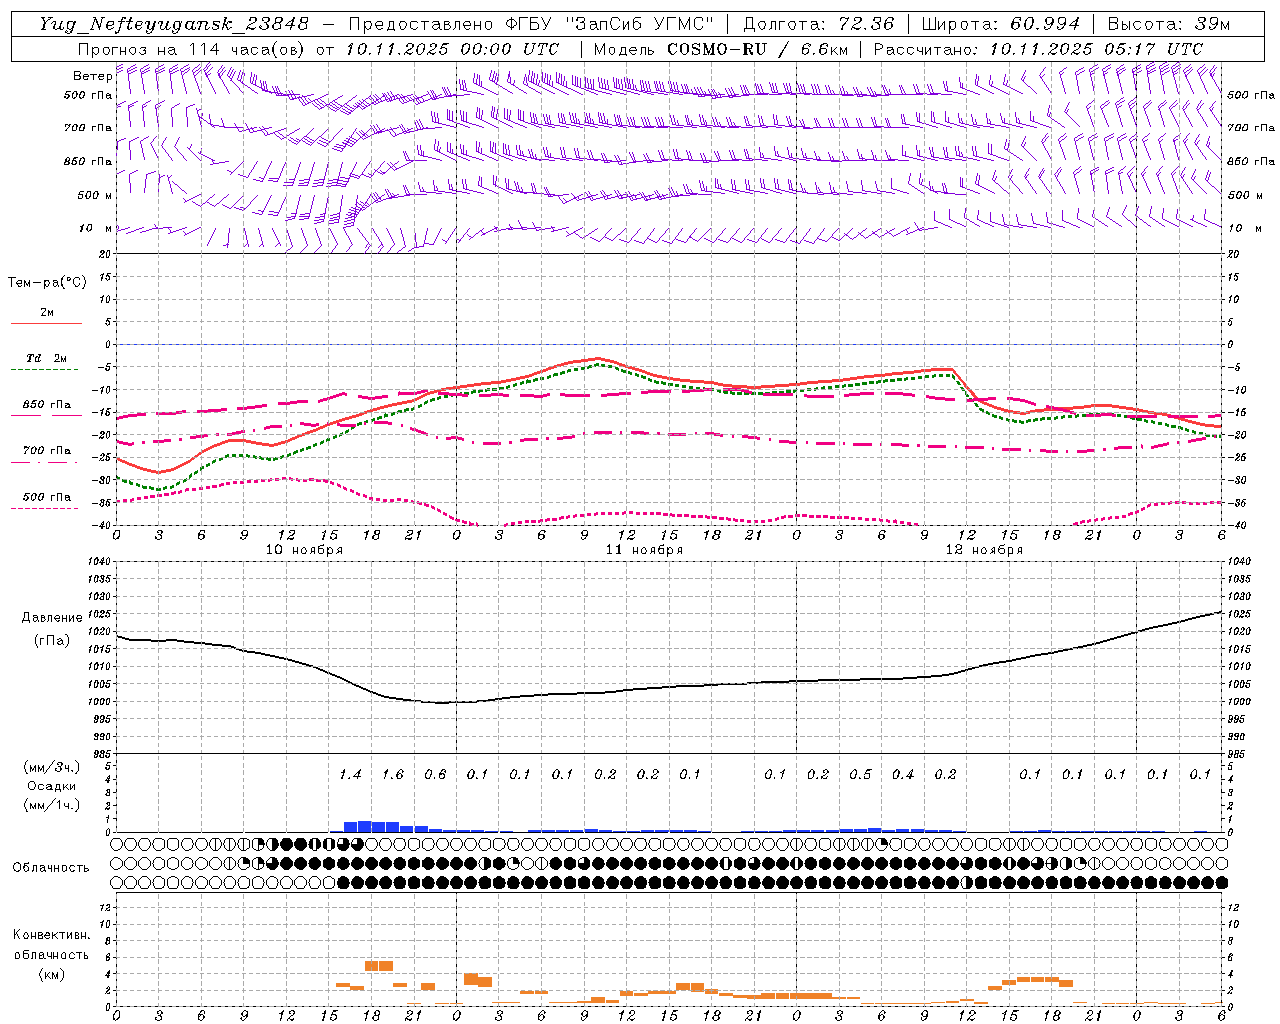
Task: Click the '(гПа)' unit label under Давление
Action: coord(52,641)
